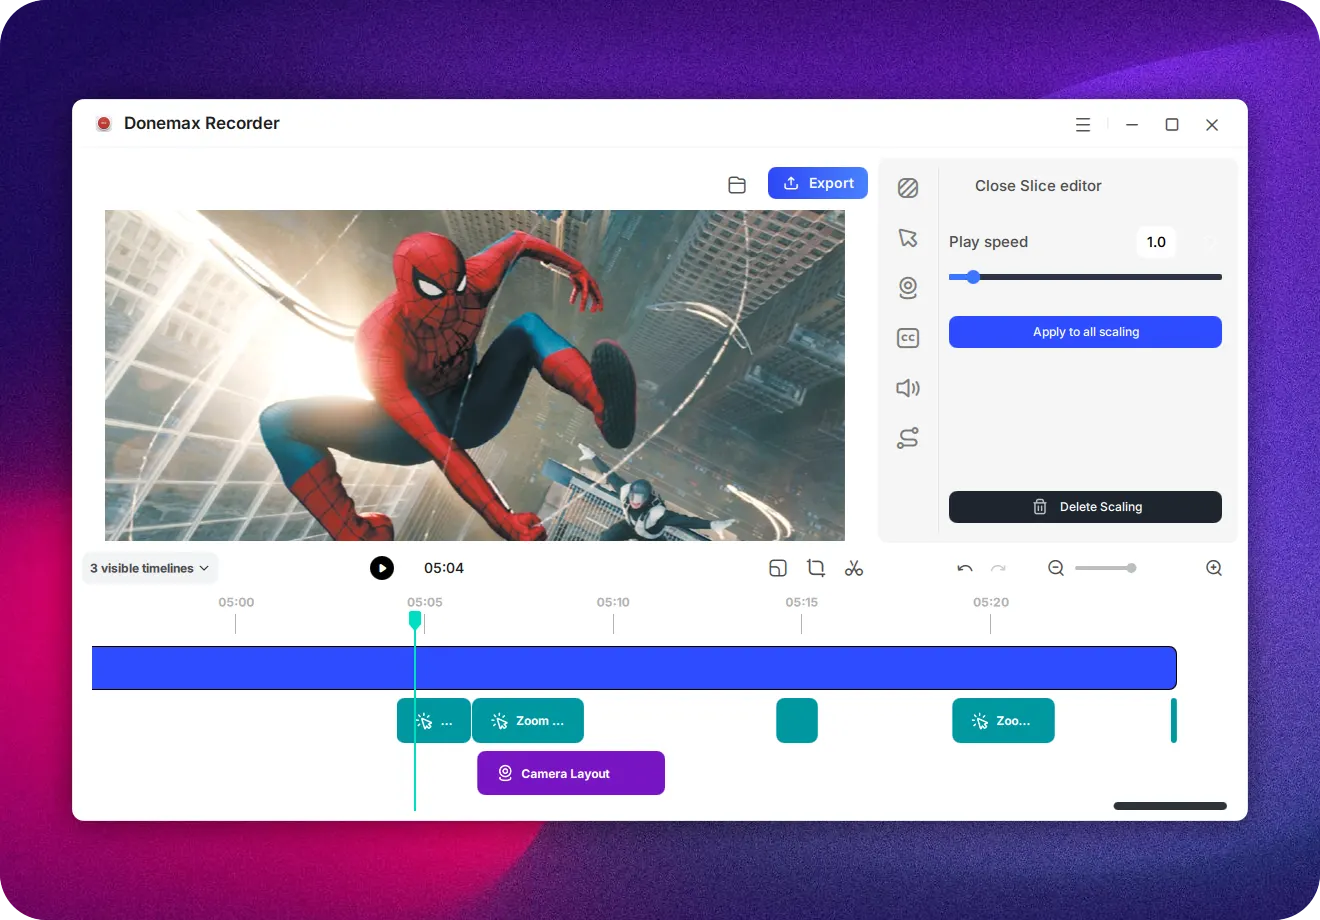Apply to all scaling
Viewport: 1320px width, 920px height.
pos(1085,332)
